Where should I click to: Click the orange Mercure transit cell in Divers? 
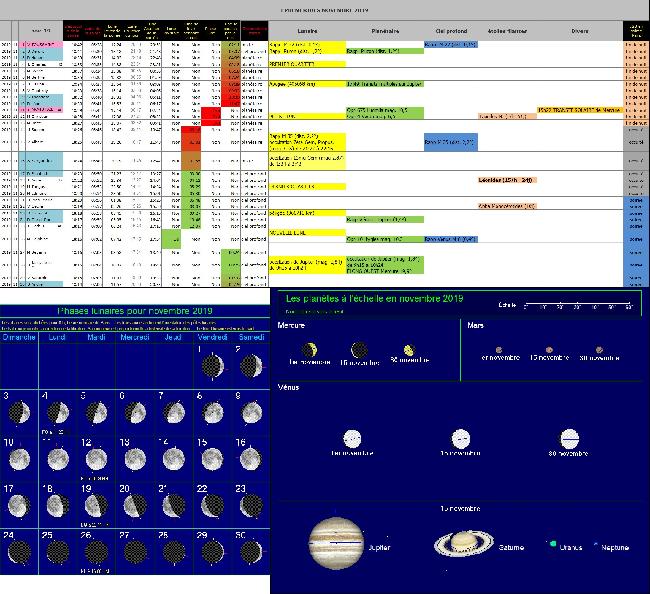580,110
